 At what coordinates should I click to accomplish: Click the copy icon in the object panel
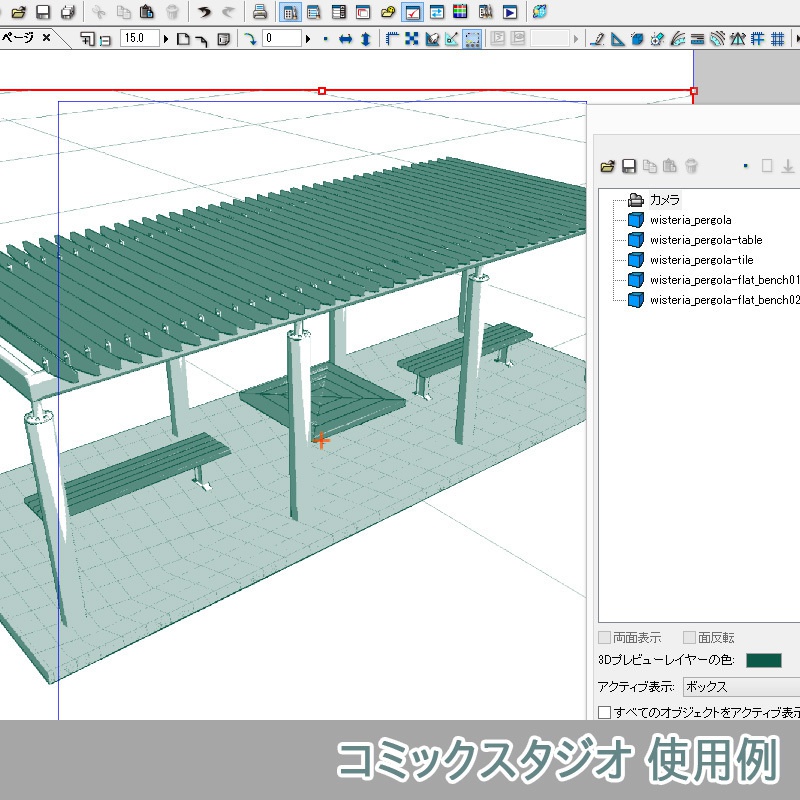(651, 166)
